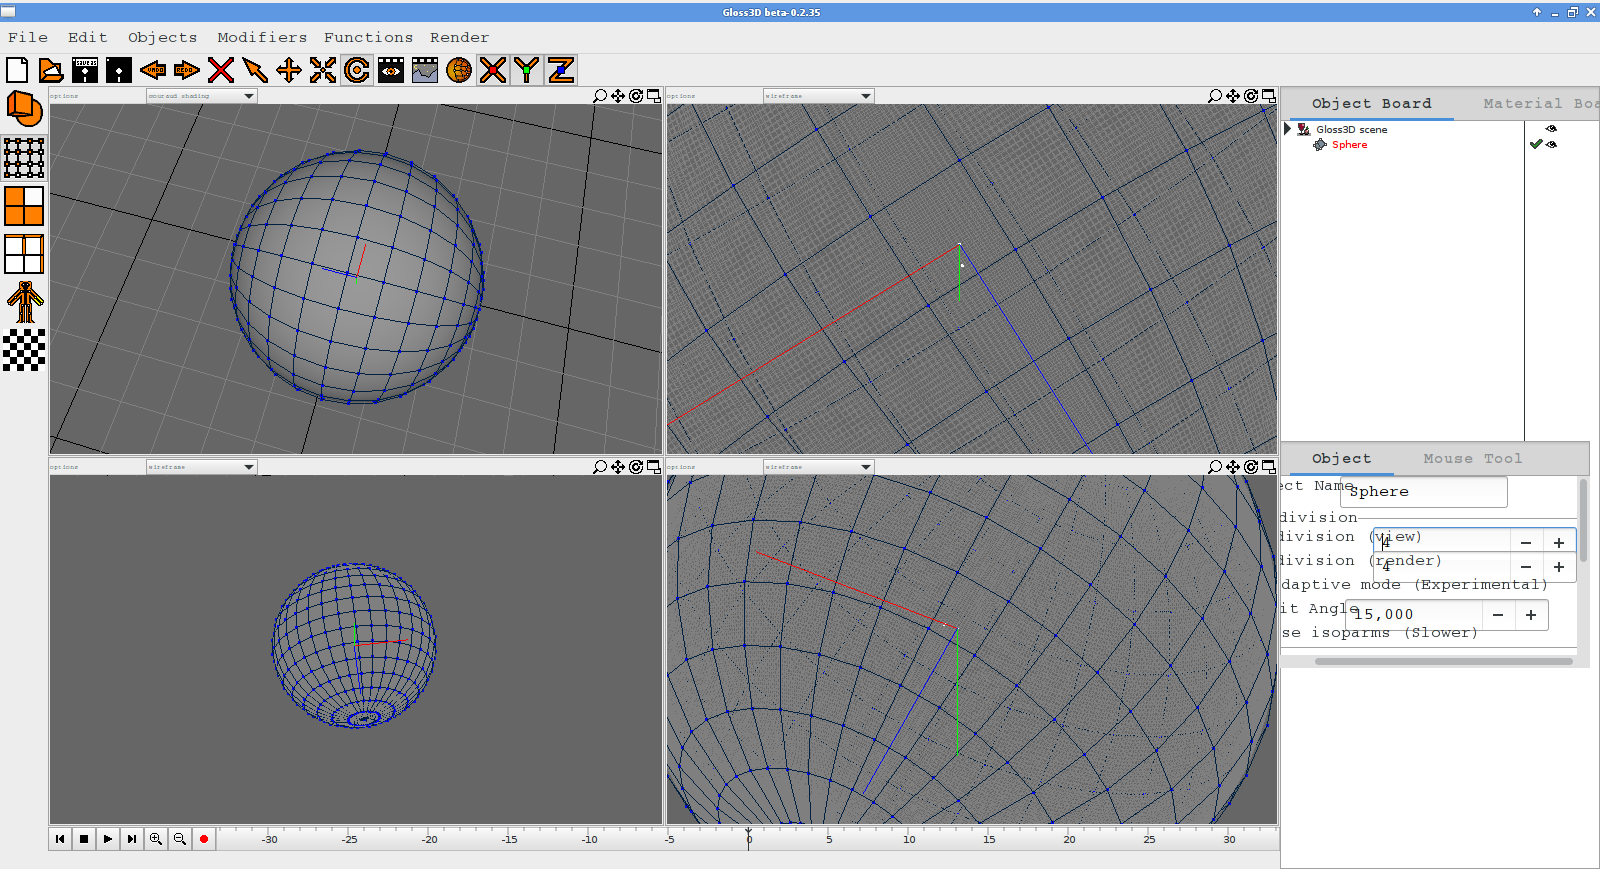Decrease the 15,000 angle with minus button
This screenshot has width=1600, height=869.
1498,615
